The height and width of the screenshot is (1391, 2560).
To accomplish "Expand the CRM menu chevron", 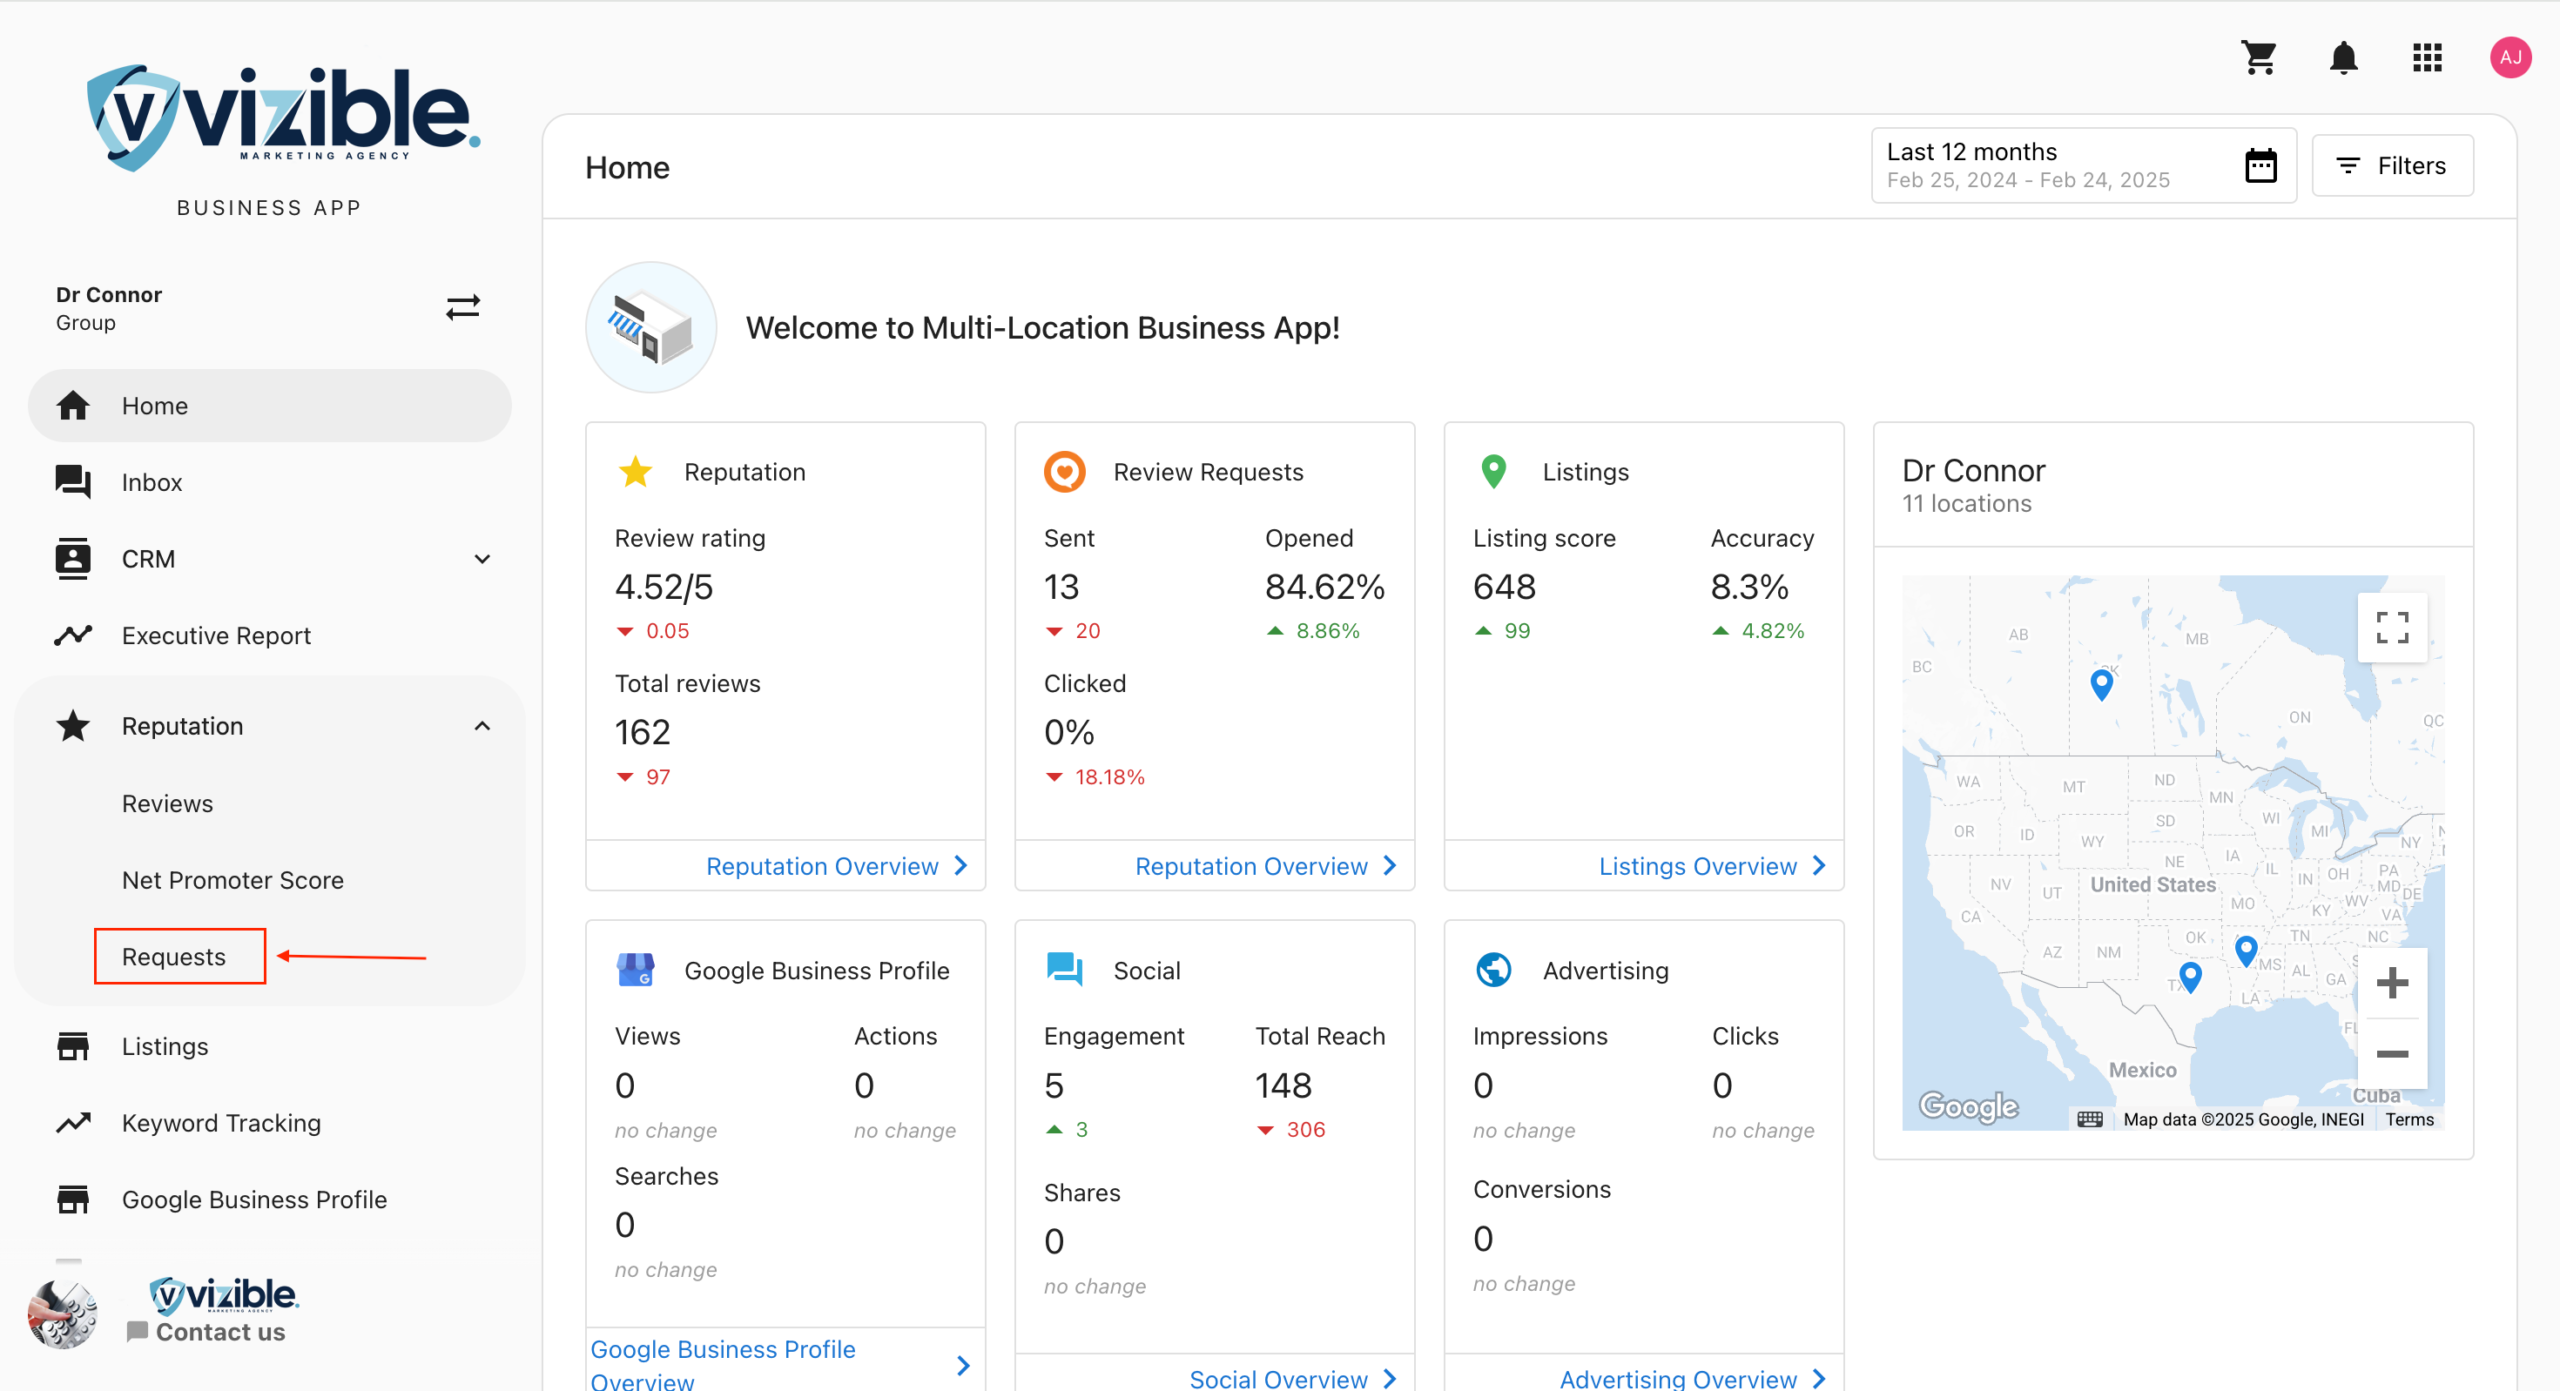I will (482, 559).
